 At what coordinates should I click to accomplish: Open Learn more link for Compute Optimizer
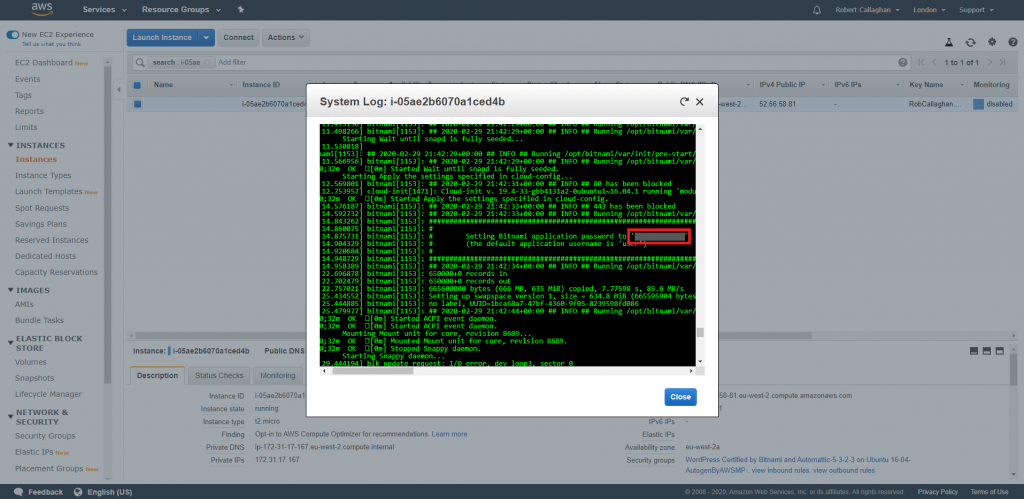pos(449,434)
